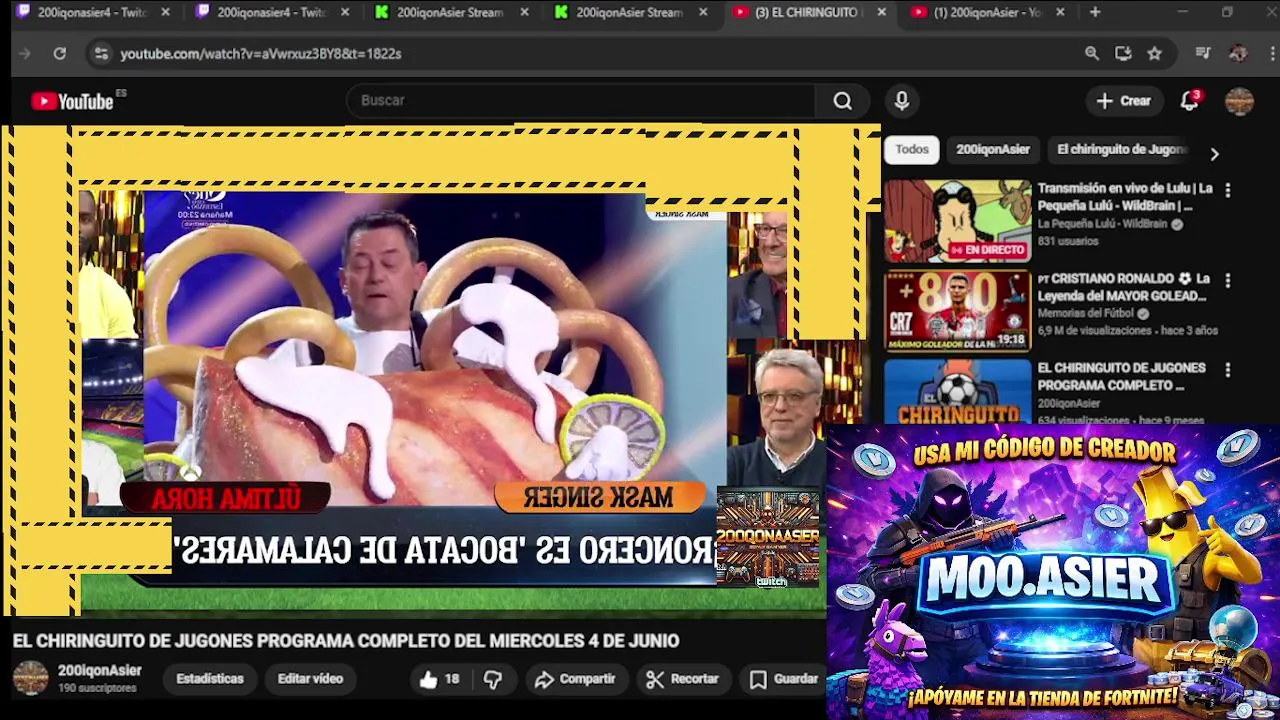This screenshot has width=1280, height=720.
Task: Open the browser media control icon
Action: point(1203,53)
